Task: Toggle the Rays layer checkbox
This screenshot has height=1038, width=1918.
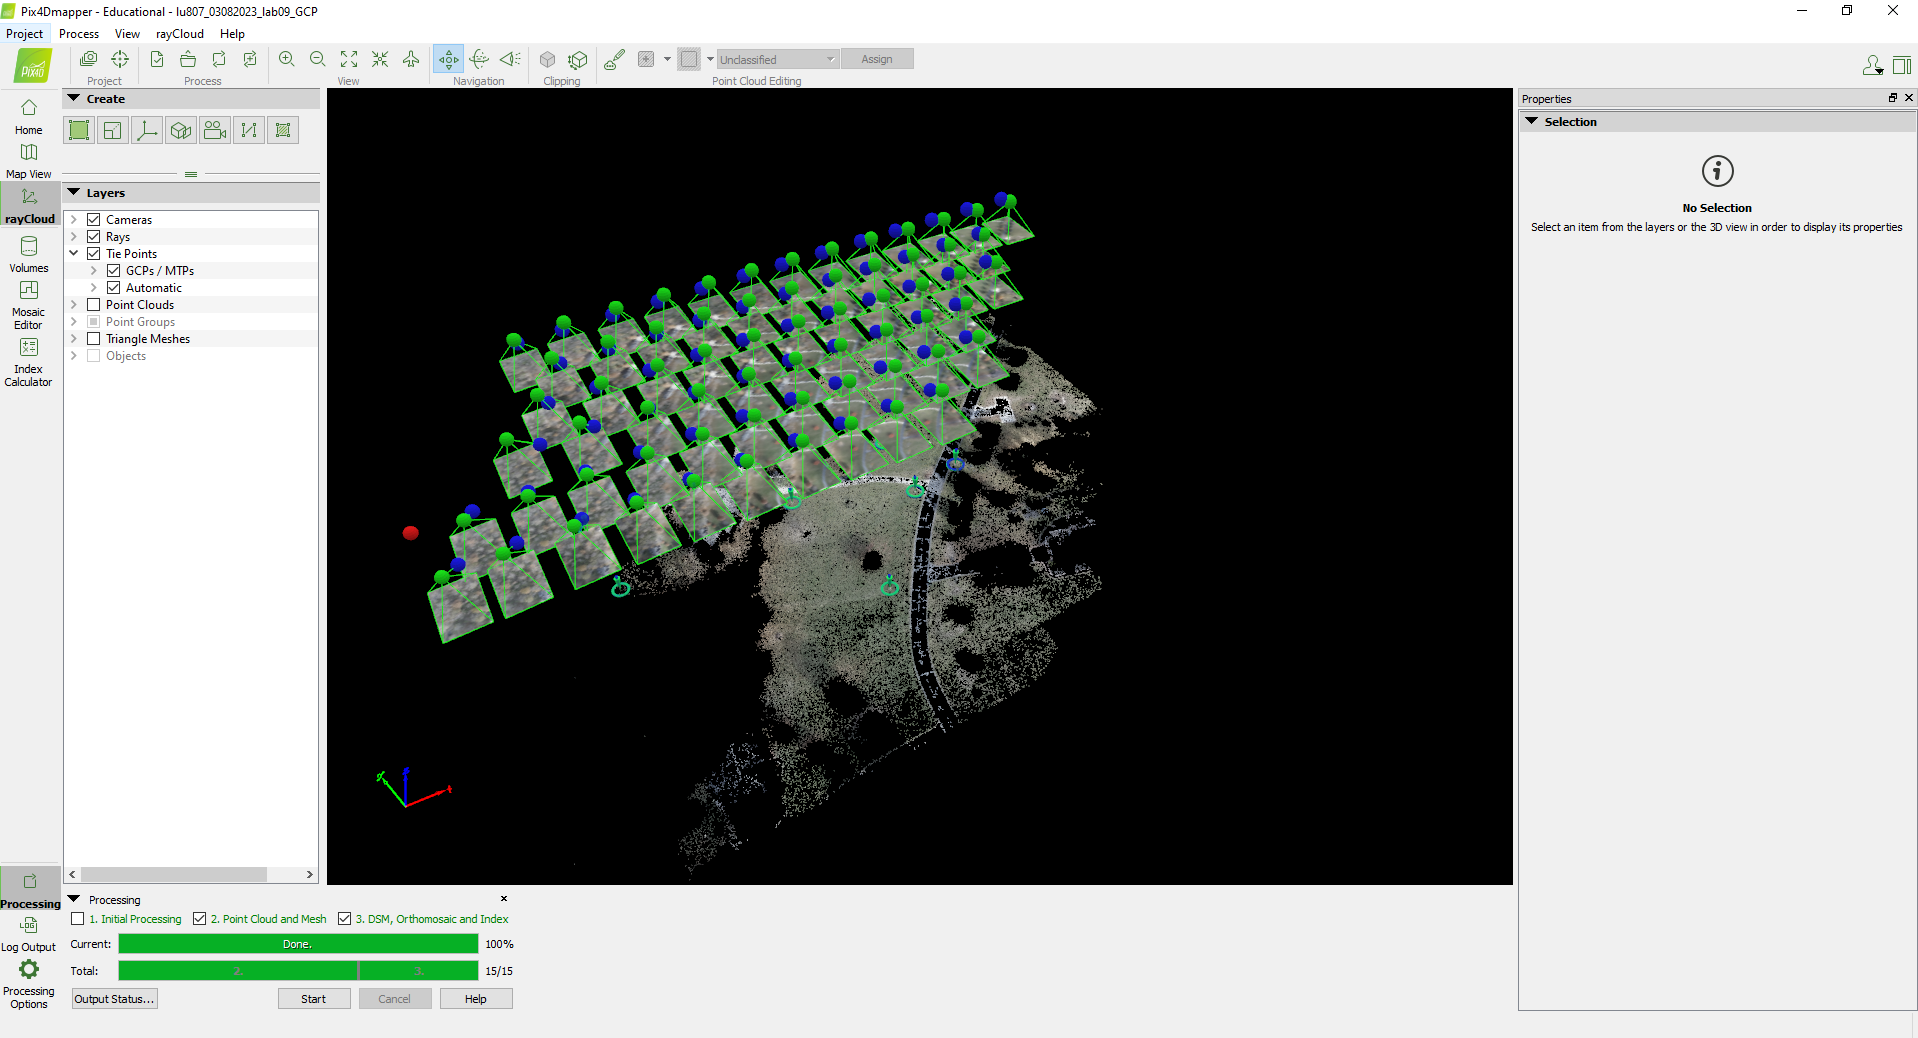Action: [x=94, y=237]
